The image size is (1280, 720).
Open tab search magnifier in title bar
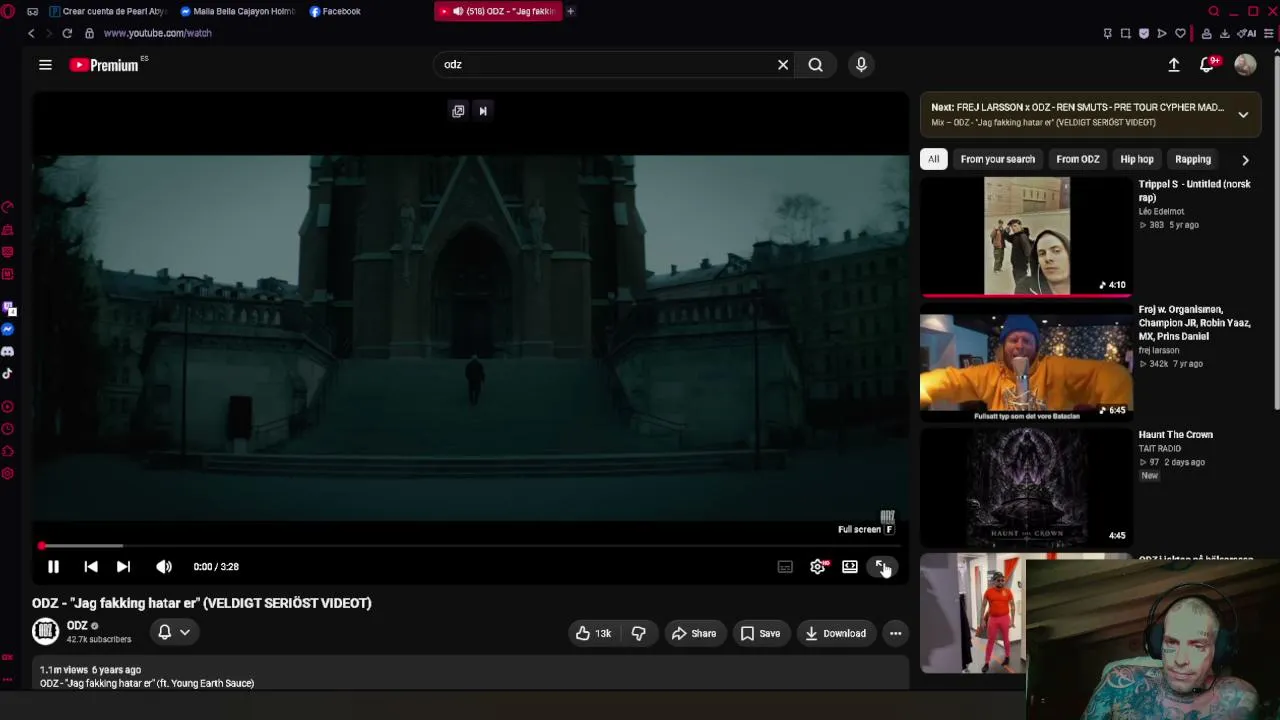pos(1214,11)
